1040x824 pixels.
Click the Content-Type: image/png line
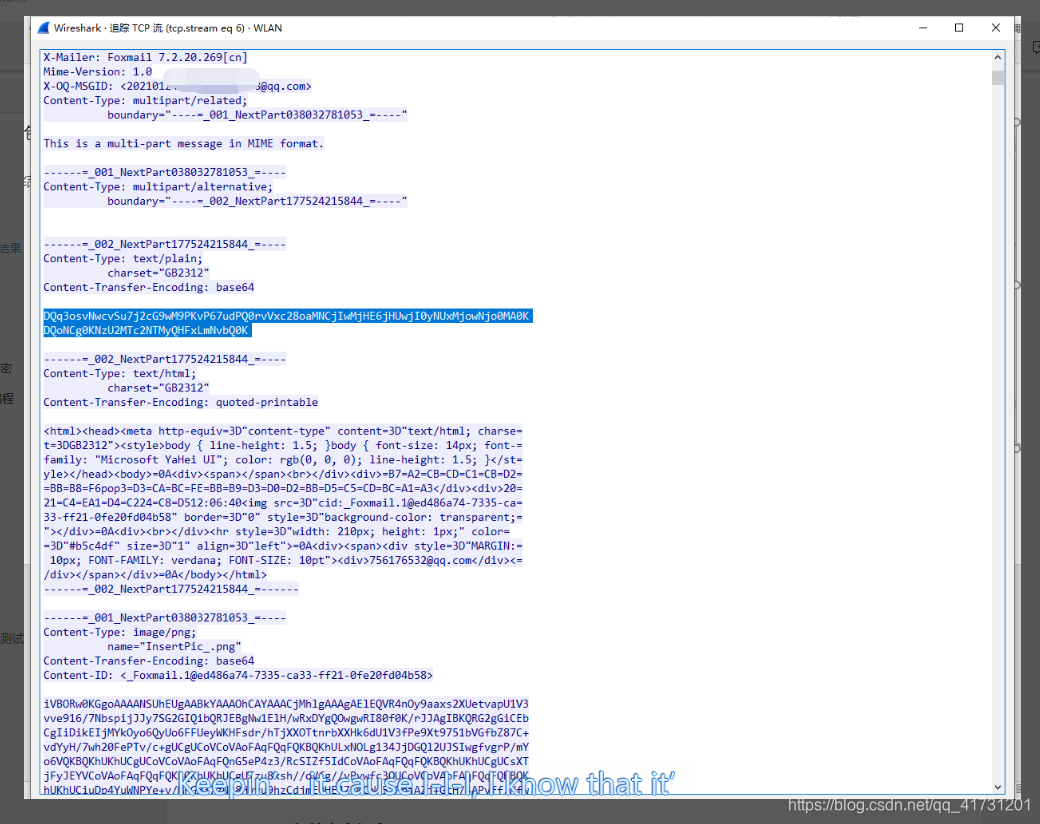pyautogui.click(x=119, y=632)
